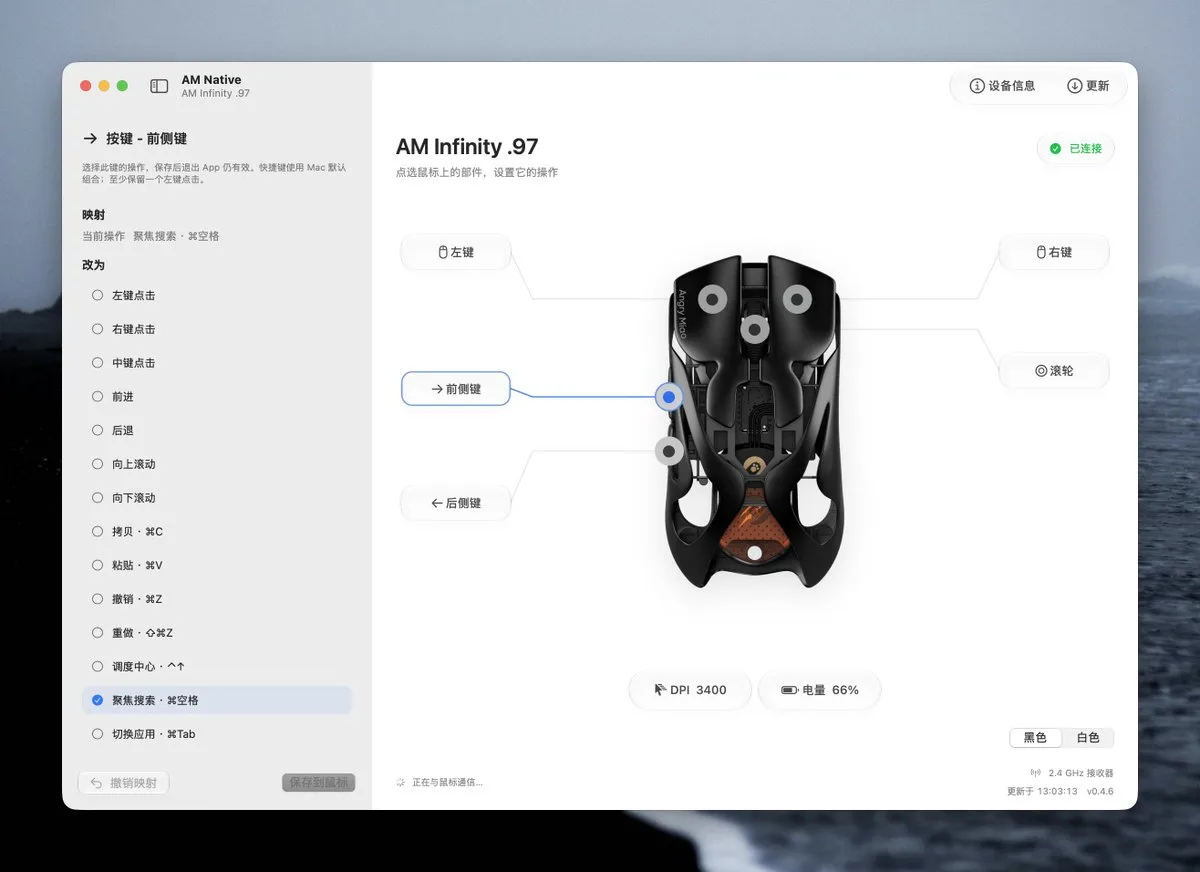1200x872 pixels.
Task: Click the right button hotspot on mouse
Action: (797, 298)
